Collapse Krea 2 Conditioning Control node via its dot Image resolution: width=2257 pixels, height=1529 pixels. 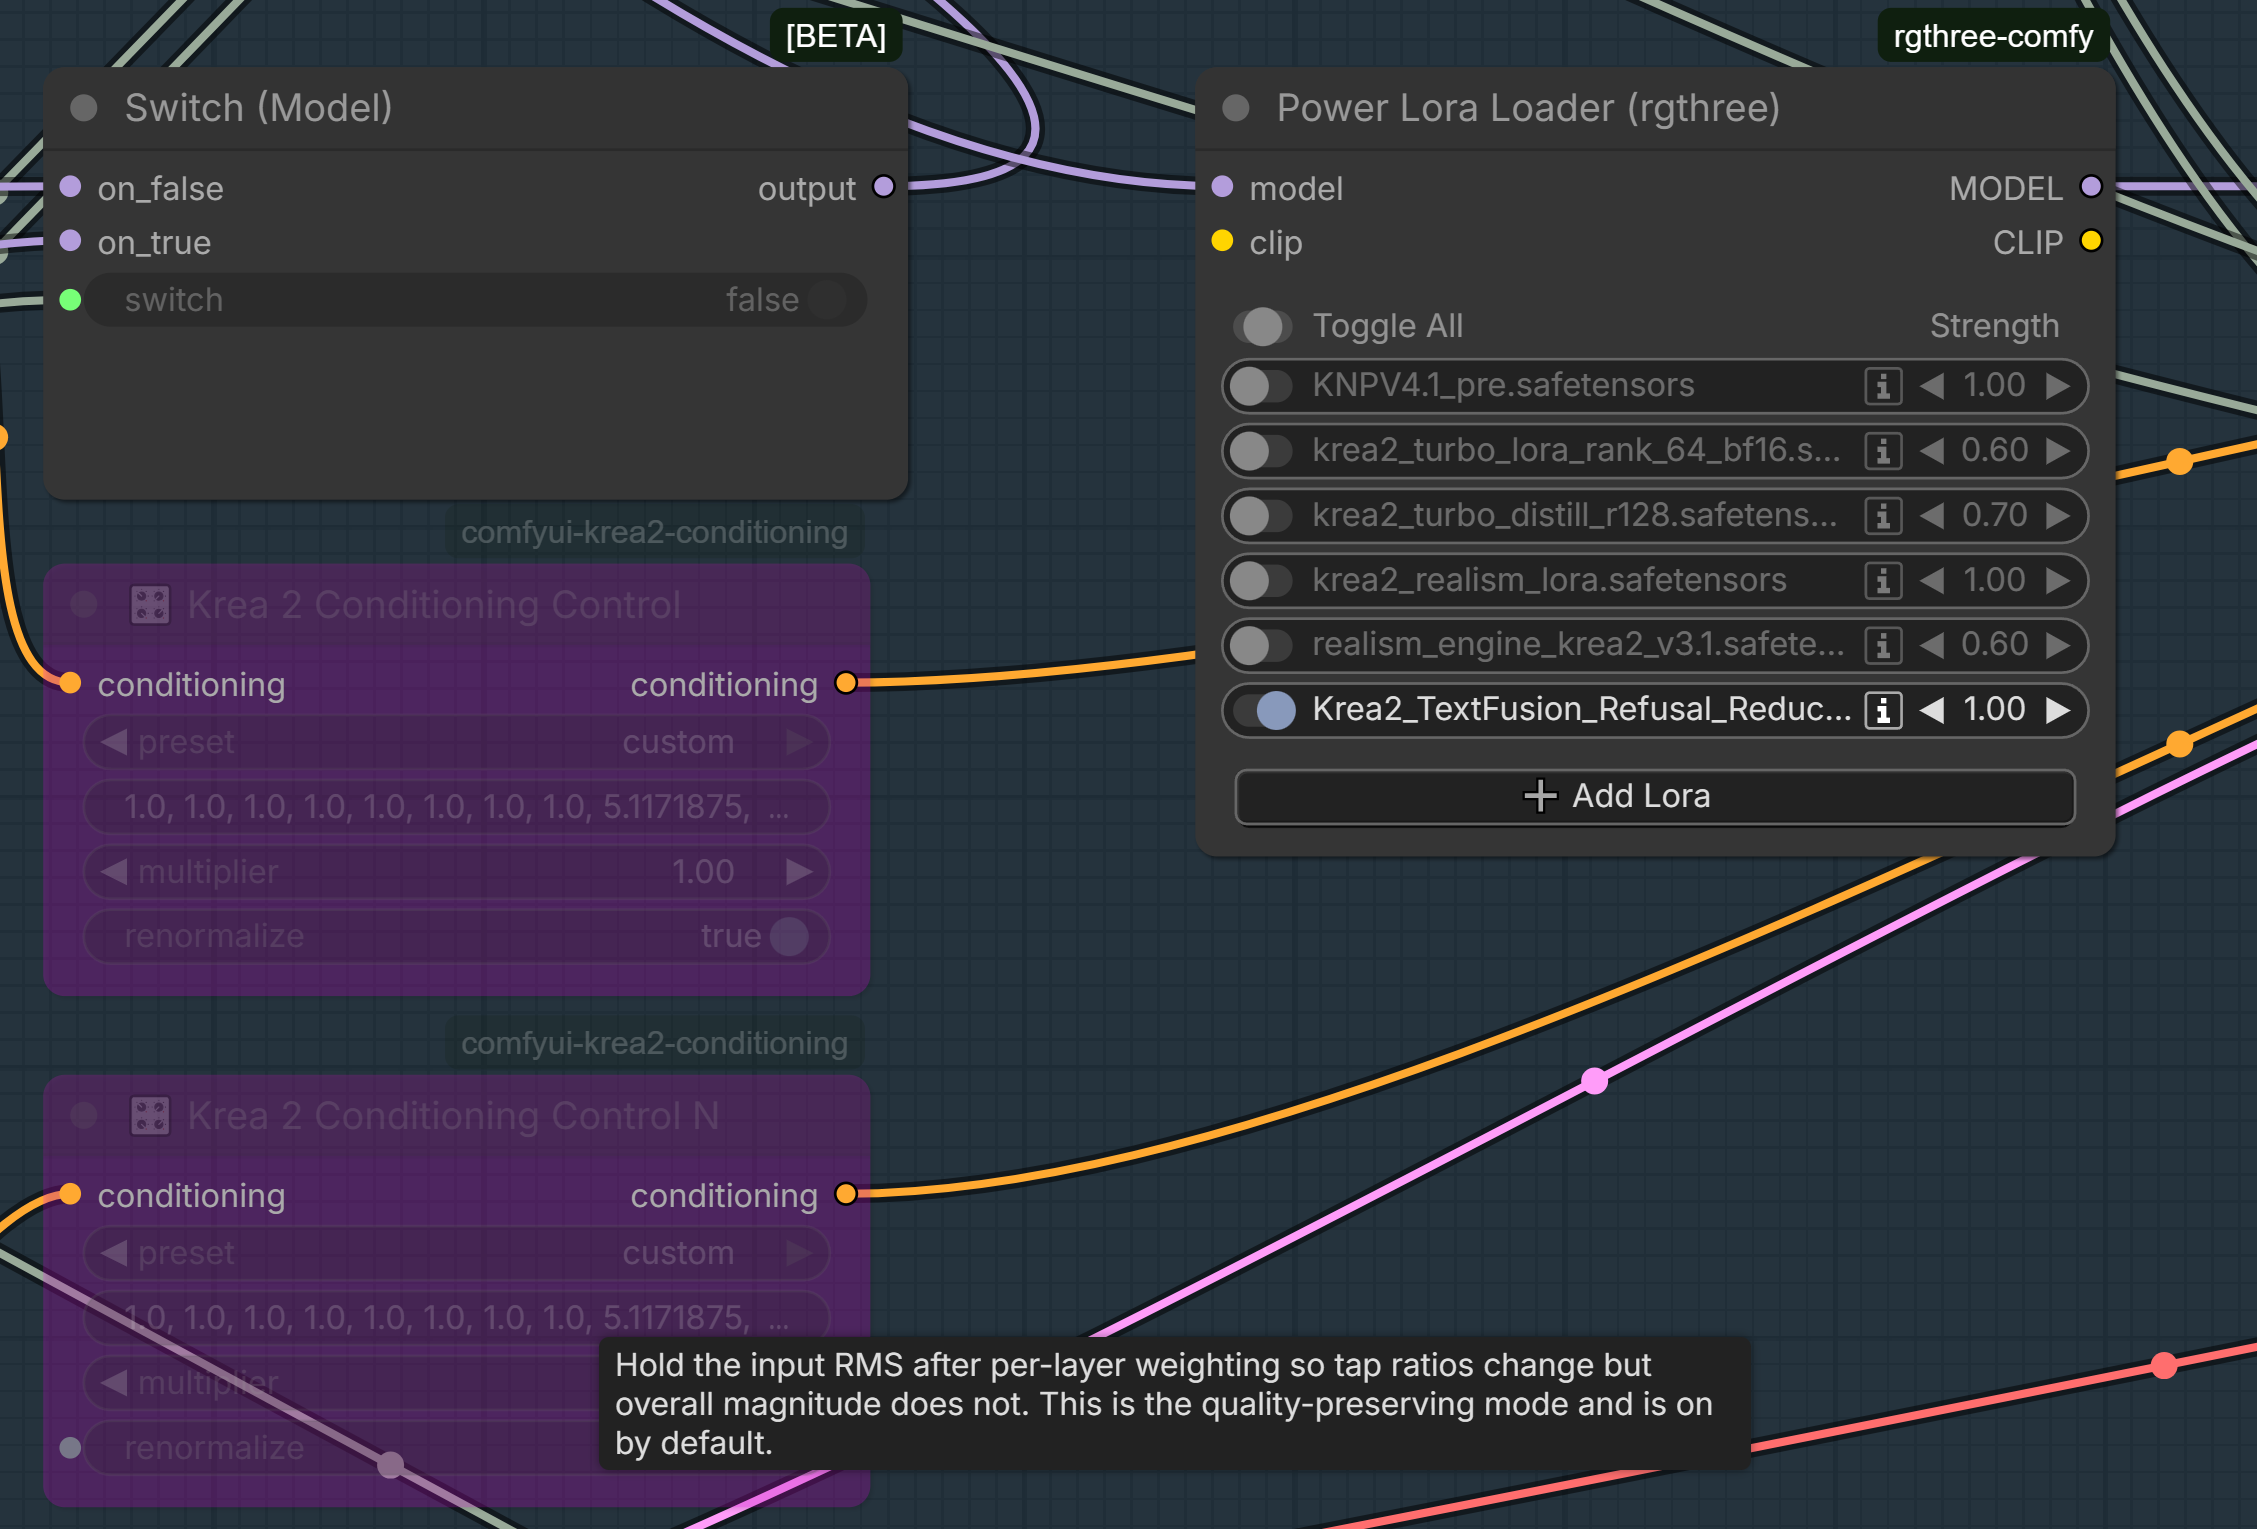84,604
